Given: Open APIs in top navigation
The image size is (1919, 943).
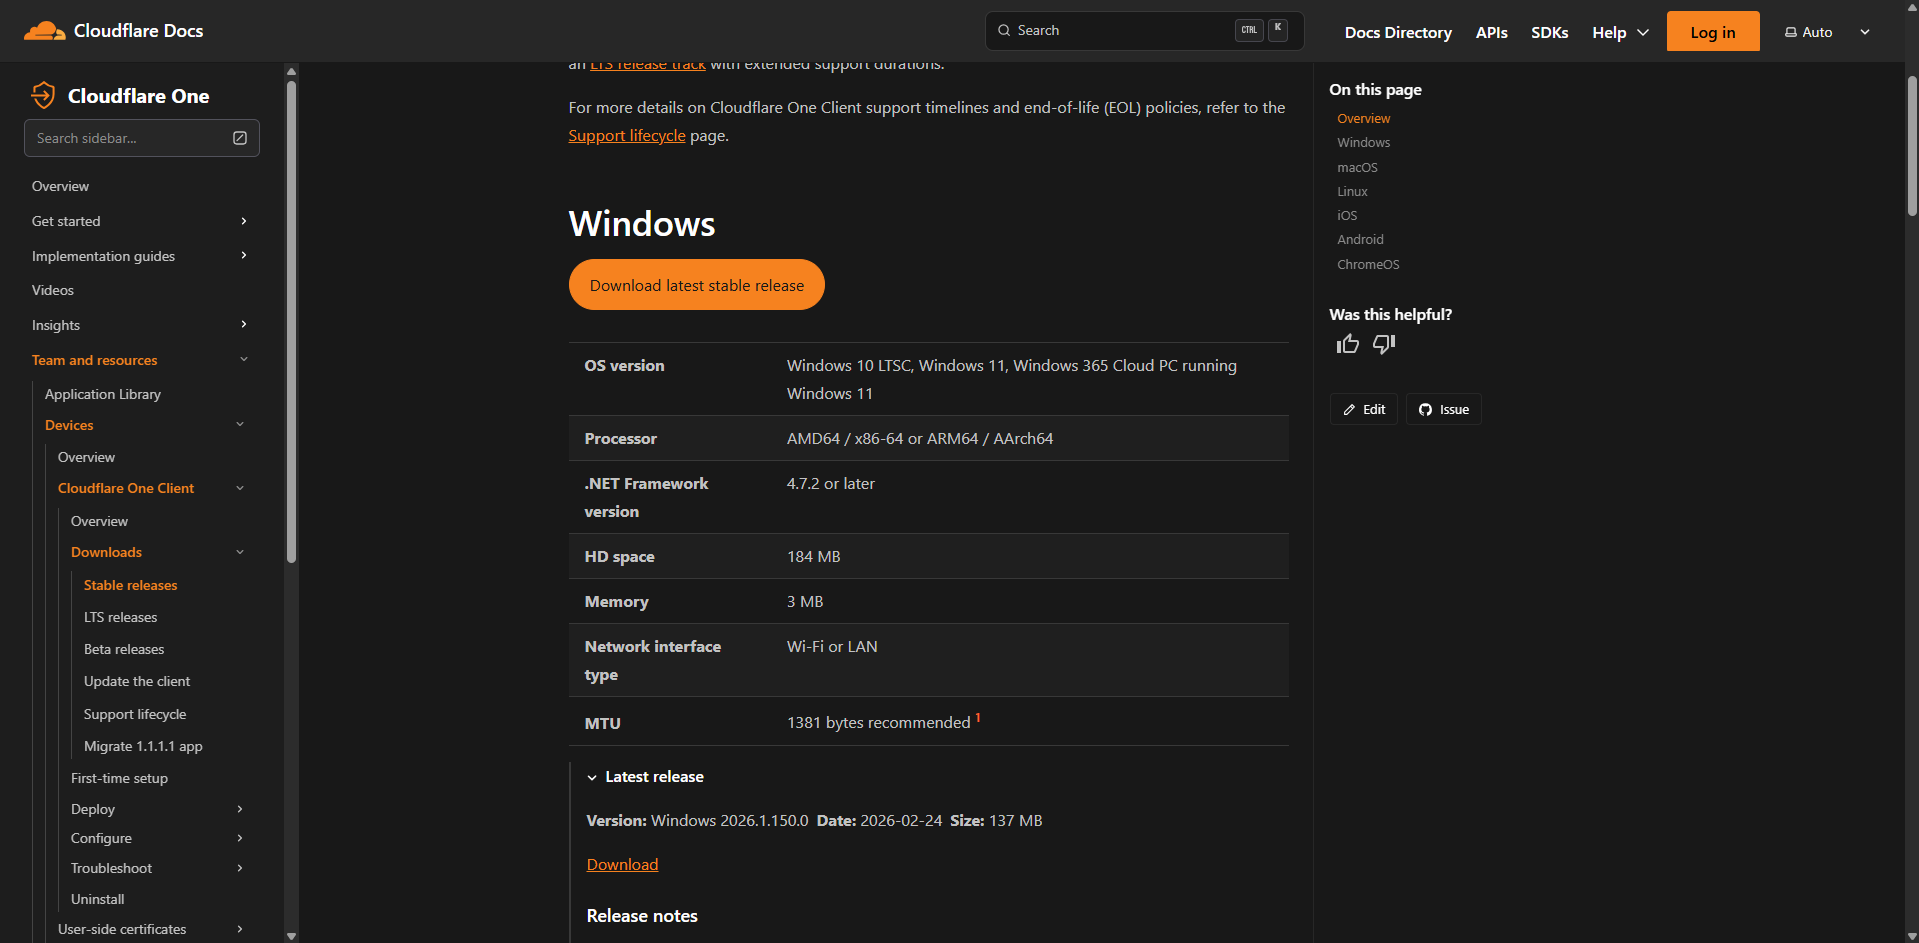Looking at the screenshot, I should (1491, 33).
